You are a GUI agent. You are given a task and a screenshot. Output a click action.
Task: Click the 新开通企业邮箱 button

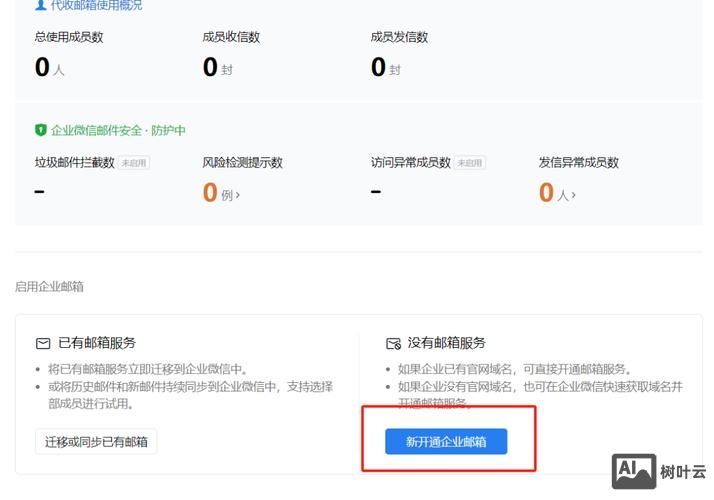(x=446, y=441)
